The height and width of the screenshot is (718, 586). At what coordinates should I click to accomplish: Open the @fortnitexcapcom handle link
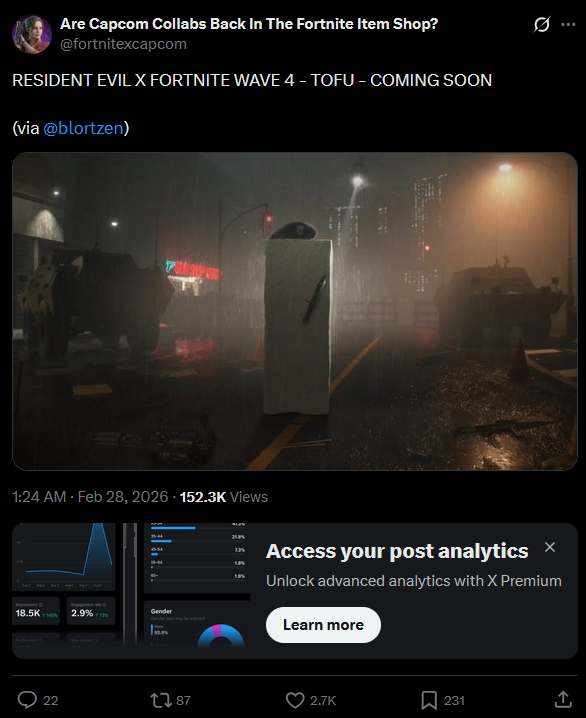point(123,44)
